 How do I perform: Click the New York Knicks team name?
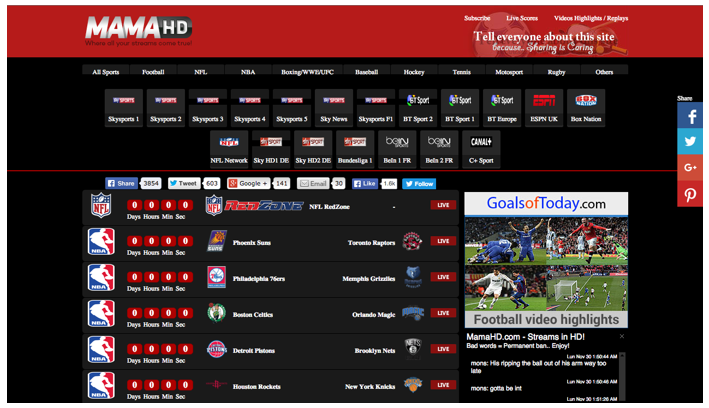pos(370,387)
